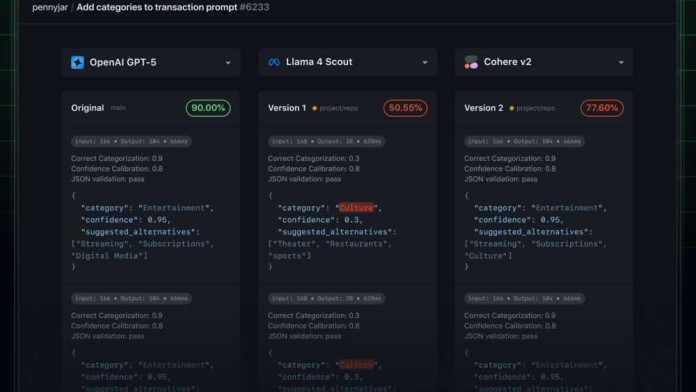
Task: Click the highlighted Culture value in Version 1's second result
Action: click(356, 365)
